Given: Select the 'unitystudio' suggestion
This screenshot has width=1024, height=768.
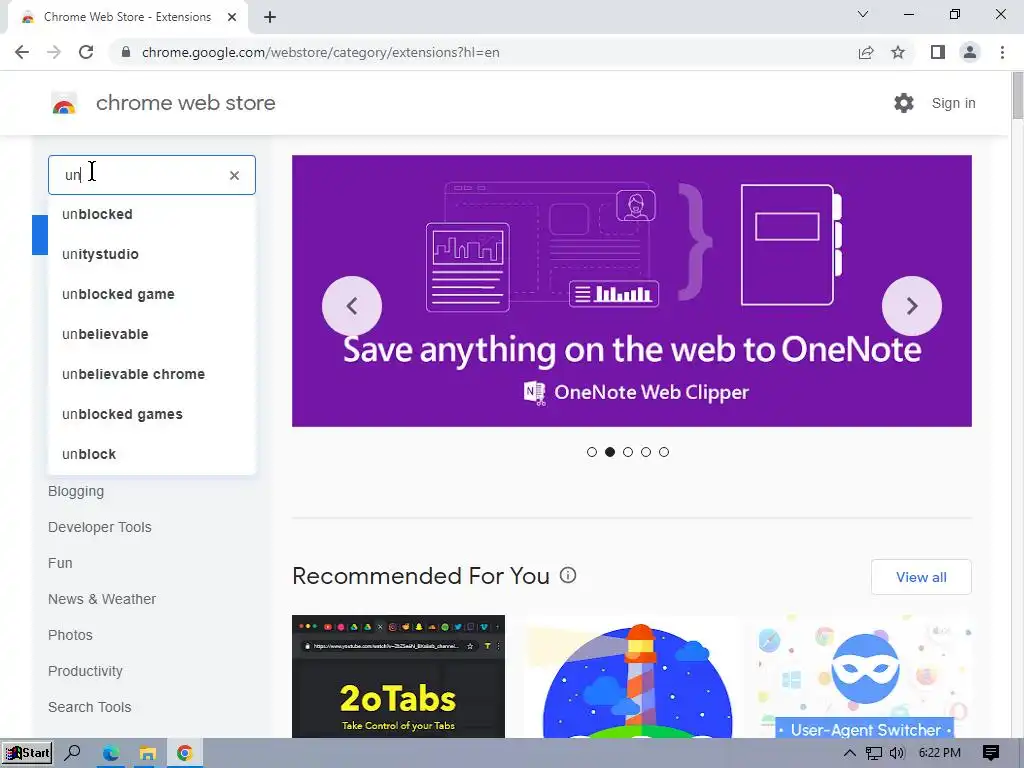Looking at the screenshot, I should coord(152,254).
